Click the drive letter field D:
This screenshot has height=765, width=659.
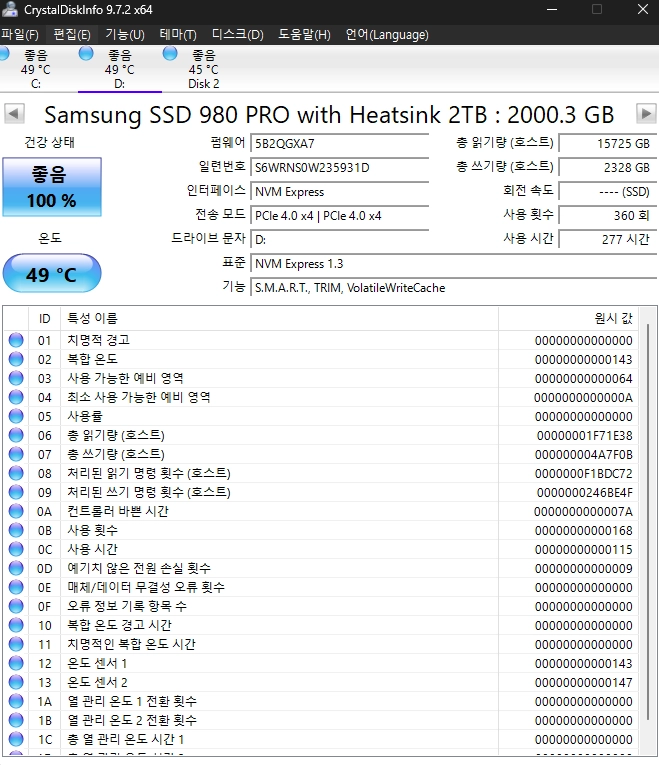pyautogui.click(x=339, y=240)
